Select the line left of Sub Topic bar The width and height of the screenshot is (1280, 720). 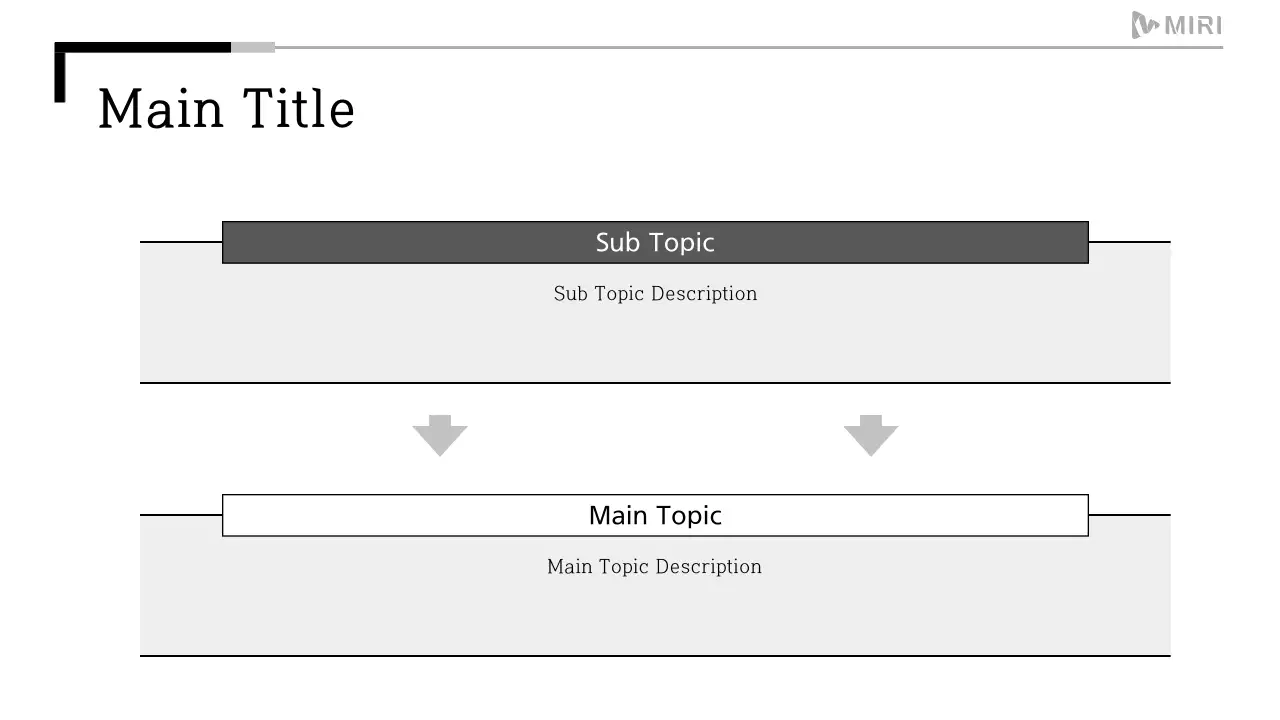pyautogui.click(x=181, y=242)
